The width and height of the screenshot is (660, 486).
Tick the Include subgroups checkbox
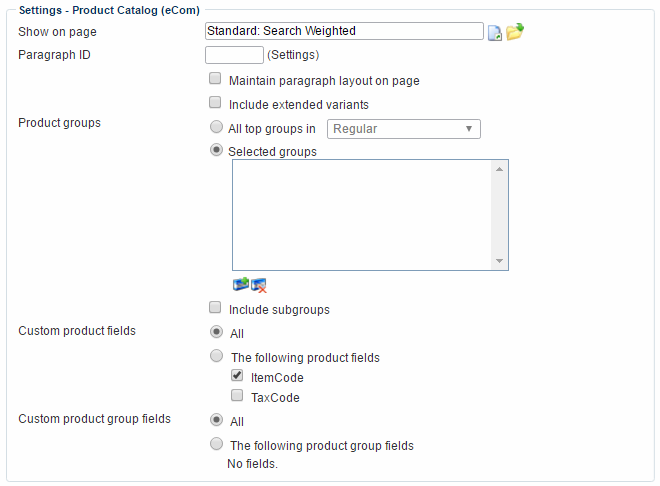pyautogui.click(x=215, y=309)
